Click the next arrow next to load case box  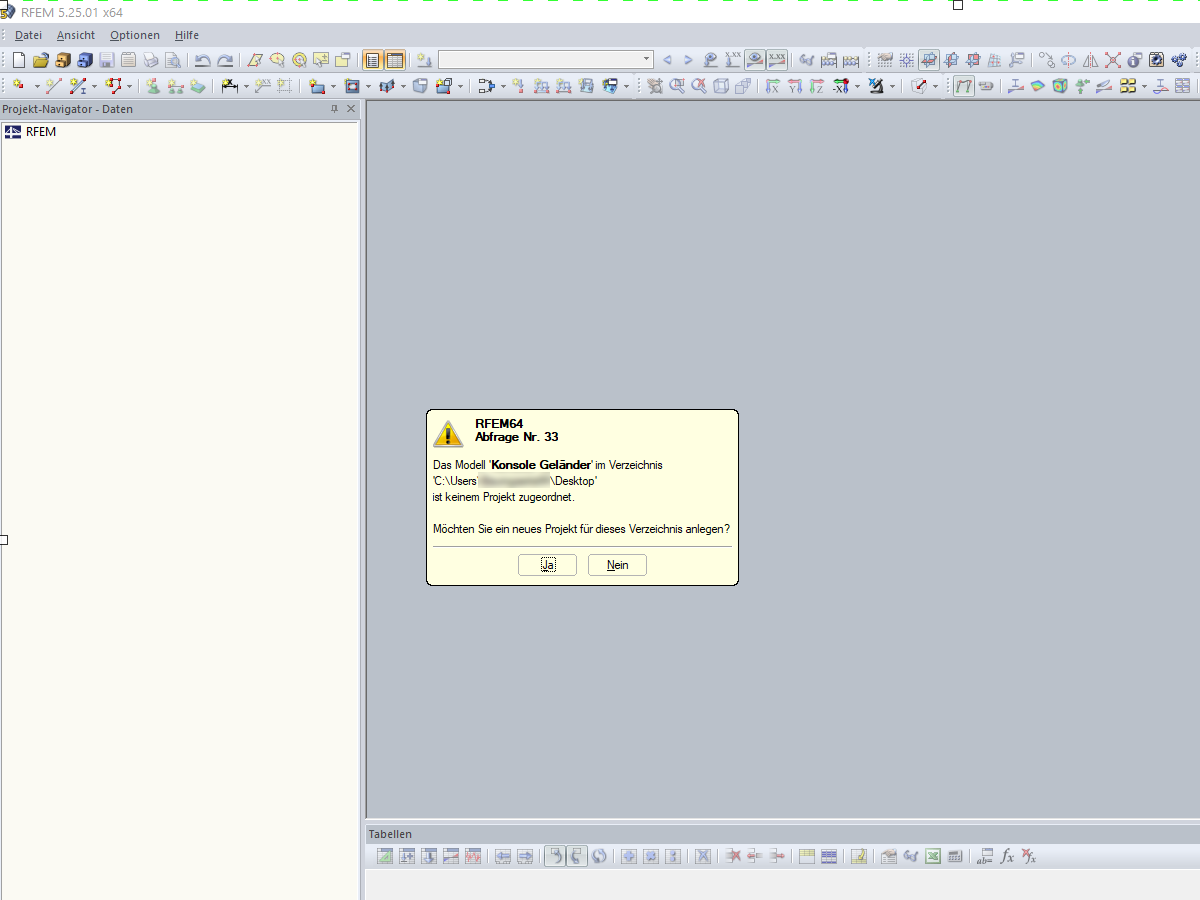point(688,60)
